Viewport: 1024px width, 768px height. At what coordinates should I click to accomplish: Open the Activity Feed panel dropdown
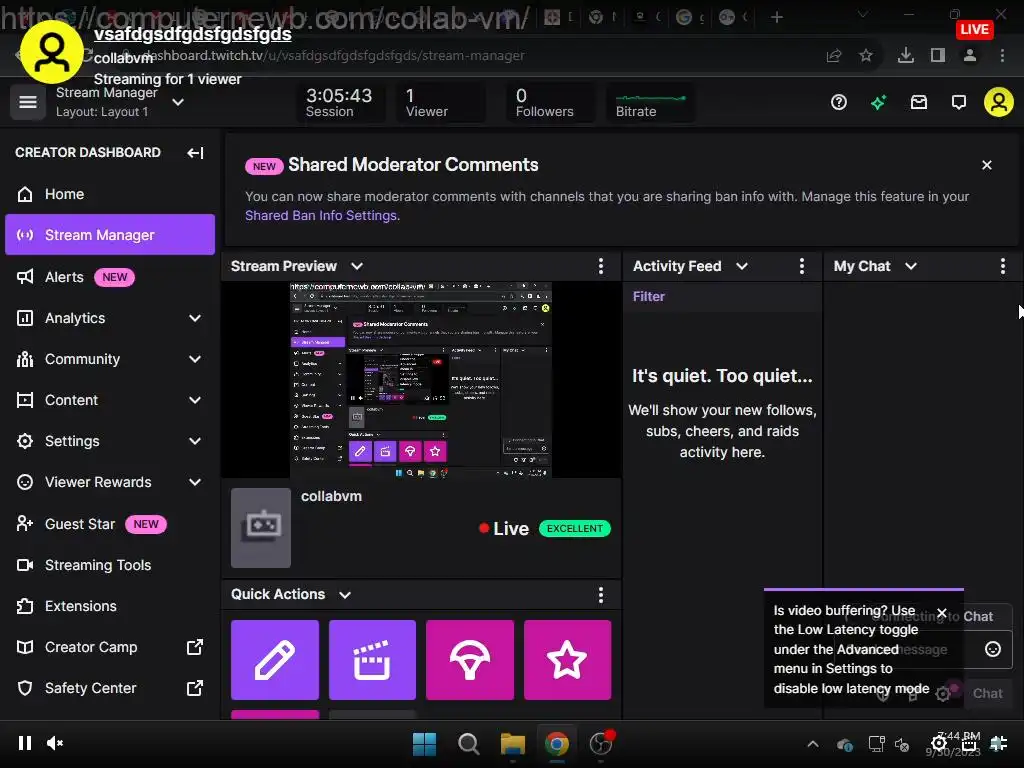pos(742,266)
